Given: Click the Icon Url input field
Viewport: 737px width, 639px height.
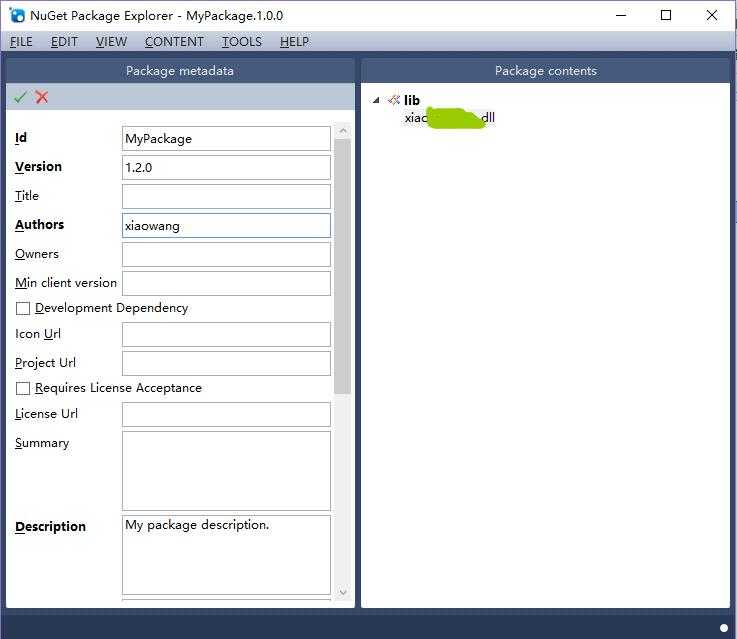Looking at the screenshot, I should click(226, 335).
